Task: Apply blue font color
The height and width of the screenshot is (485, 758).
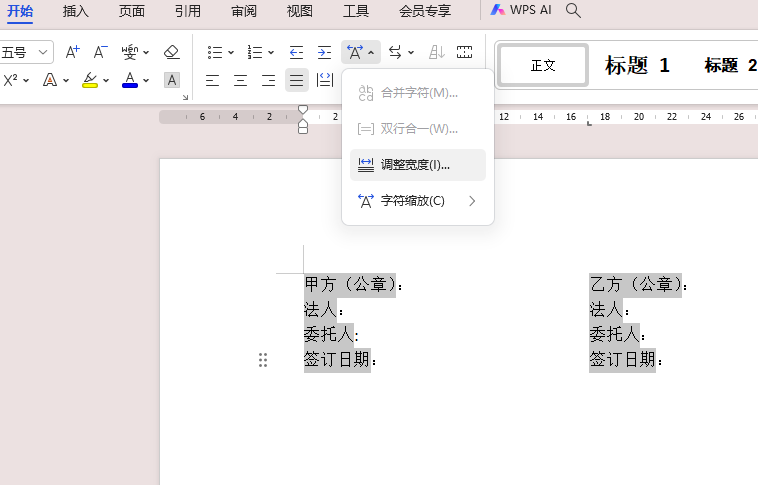Action: [x=130, y=80]
